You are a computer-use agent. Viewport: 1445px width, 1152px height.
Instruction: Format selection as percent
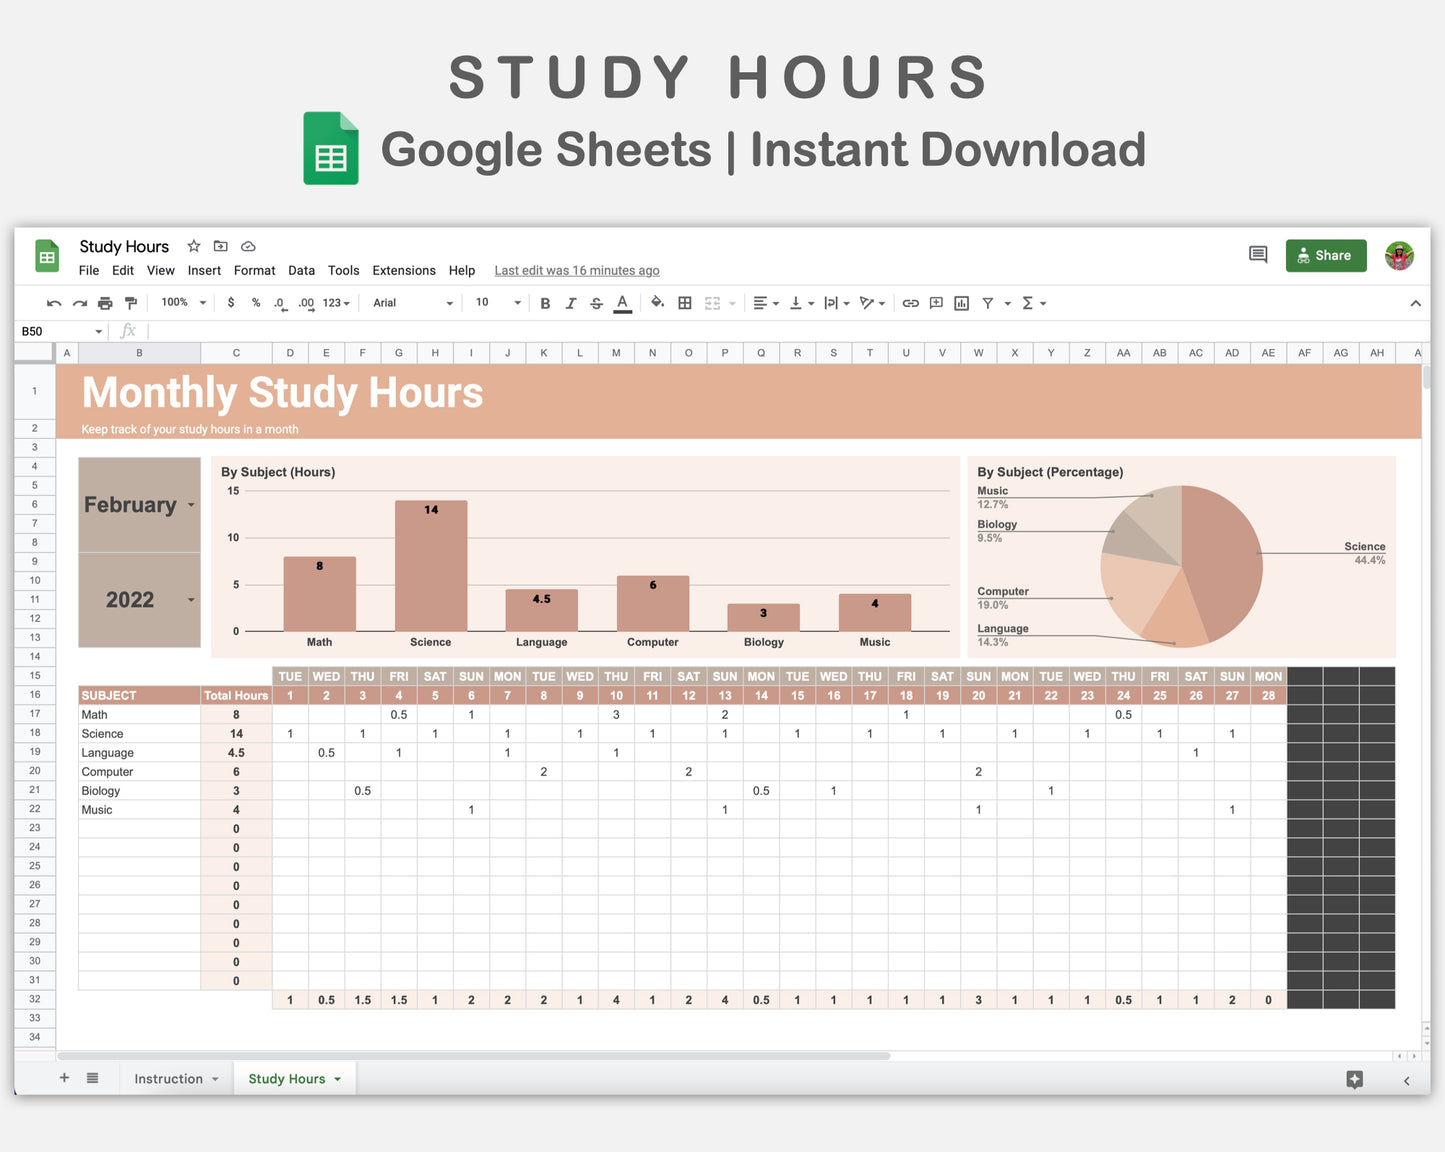pyautogui.click(x=255, y=302)
